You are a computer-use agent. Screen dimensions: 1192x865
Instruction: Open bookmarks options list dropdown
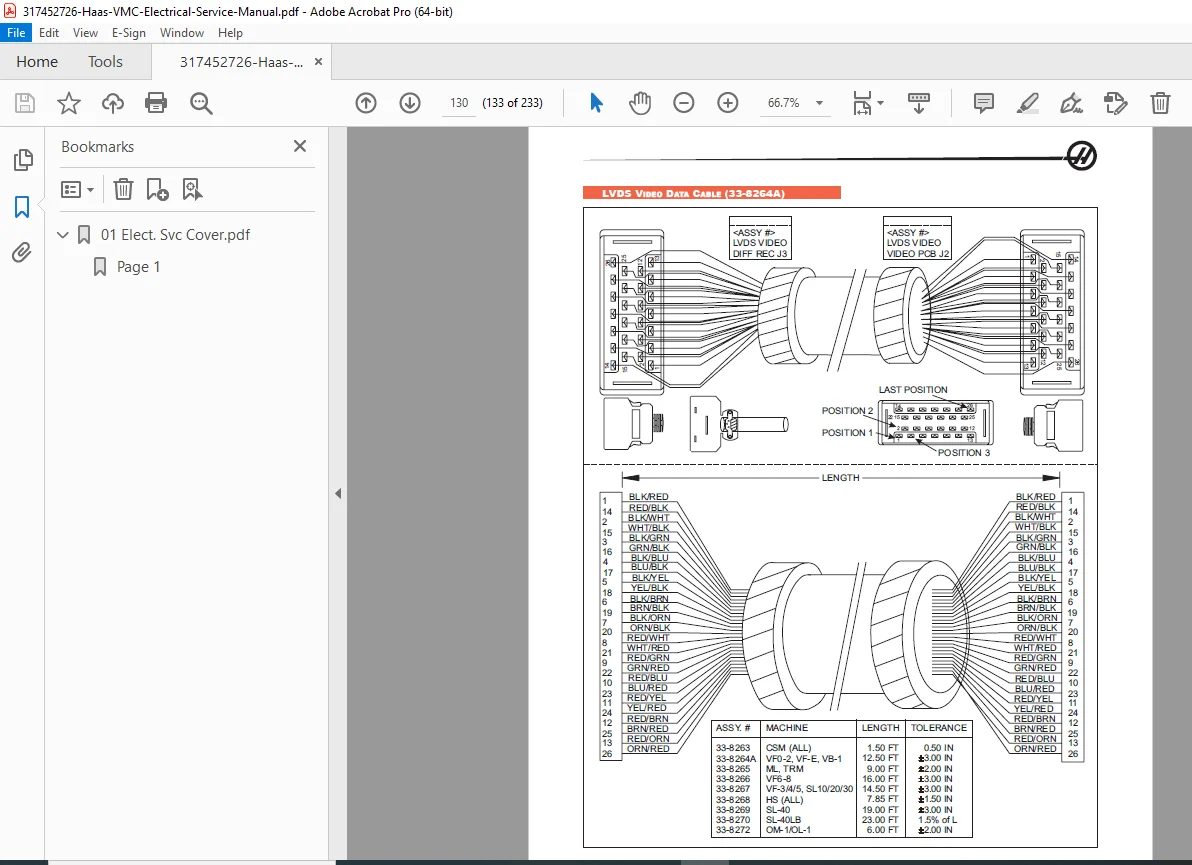(77, 189)
